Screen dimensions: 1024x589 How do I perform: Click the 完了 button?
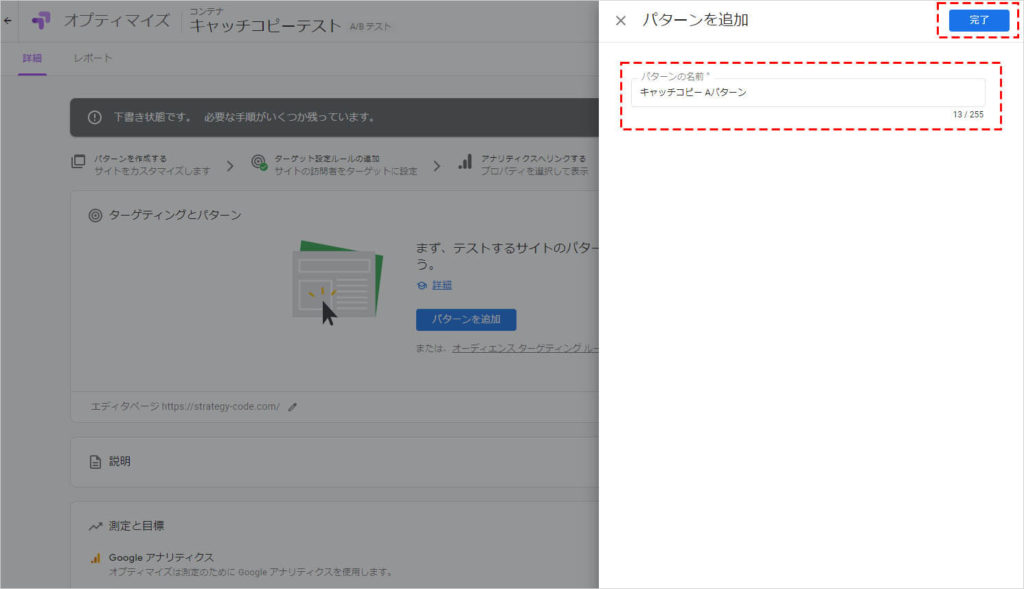point(978,20)
